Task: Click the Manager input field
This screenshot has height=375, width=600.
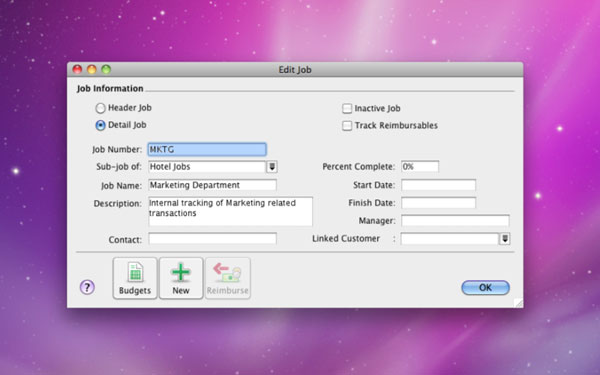Action: 455,221
